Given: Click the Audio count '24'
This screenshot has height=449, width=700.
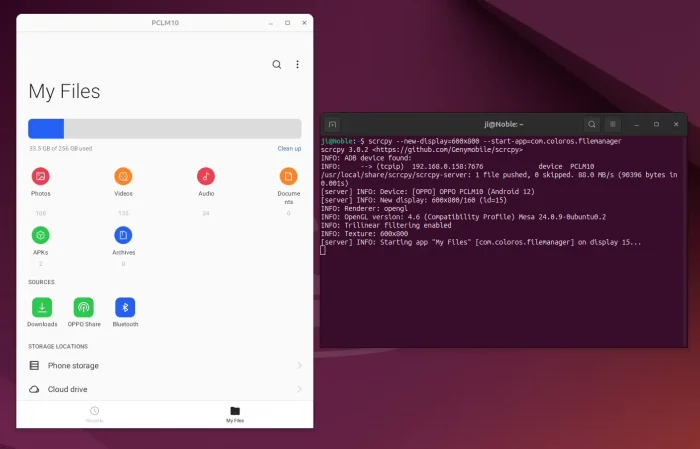Looking at the screenshot, I should [x=206, y=213].
